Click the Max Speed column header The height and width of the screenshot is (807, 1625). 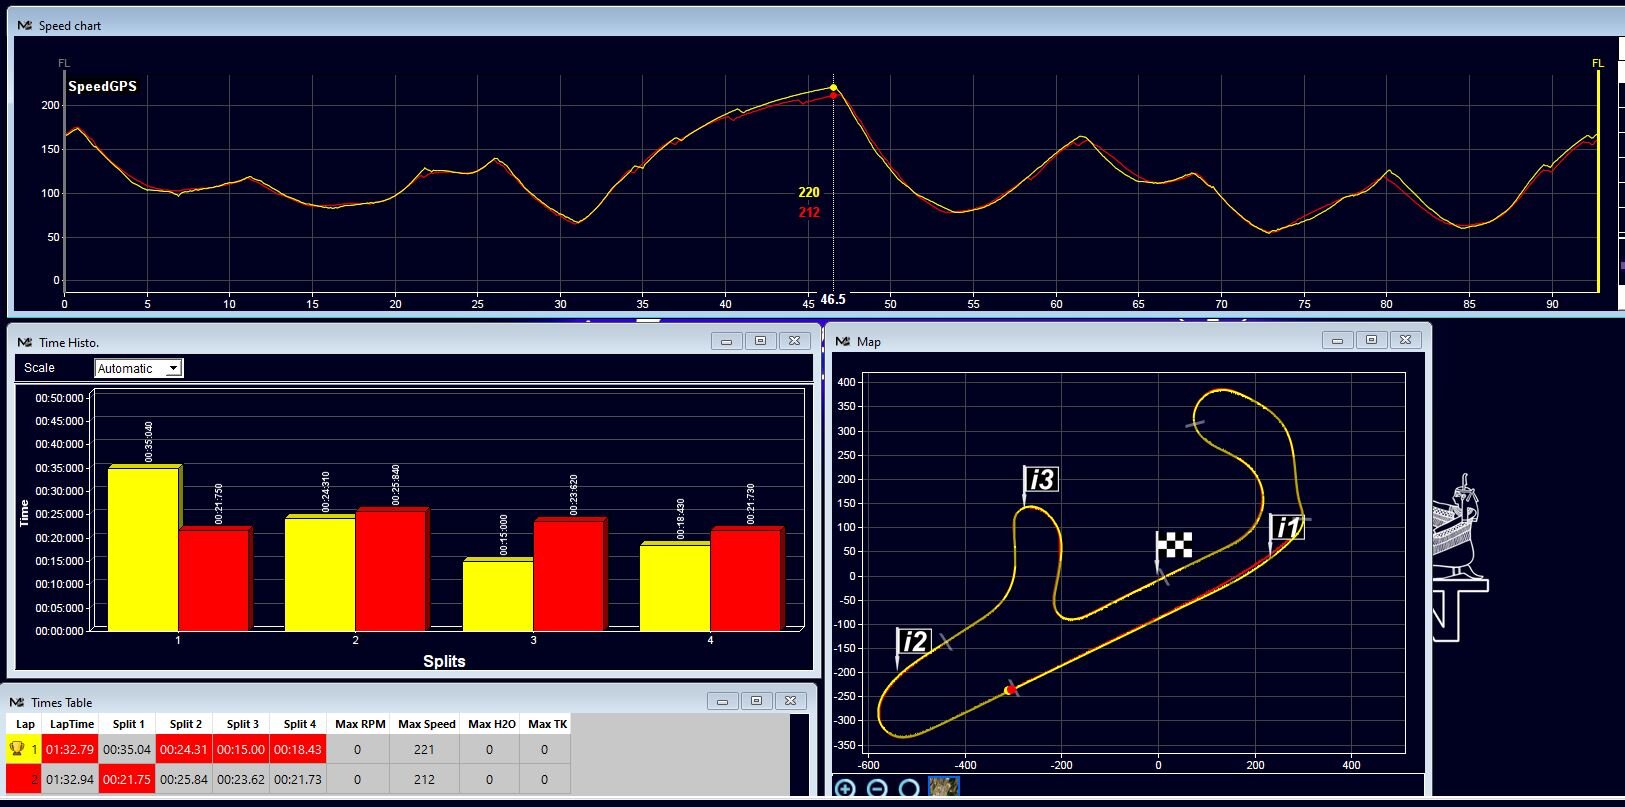pyautogui.click(x=426, y=724)
